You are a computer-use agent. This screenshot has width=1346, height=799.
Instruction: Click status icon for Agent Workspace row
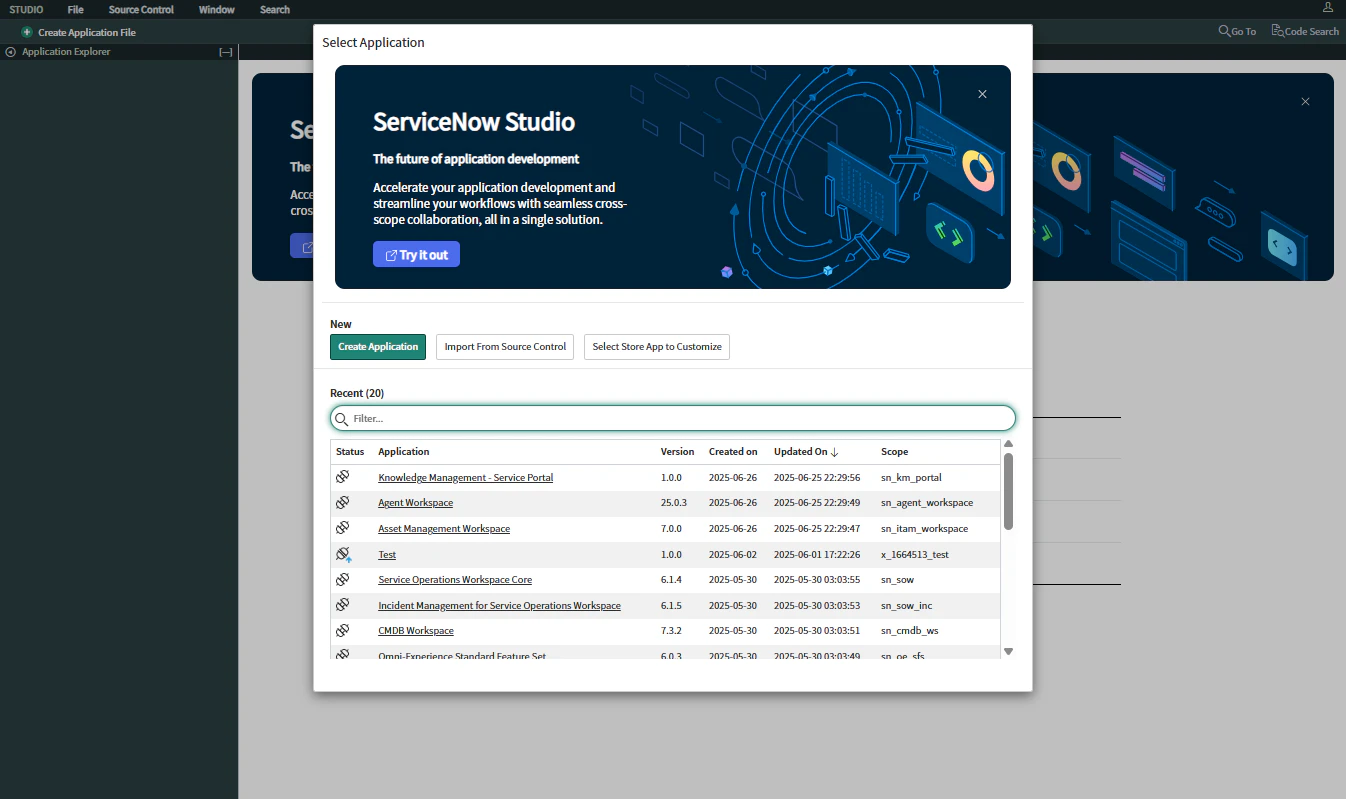[342, 502]
